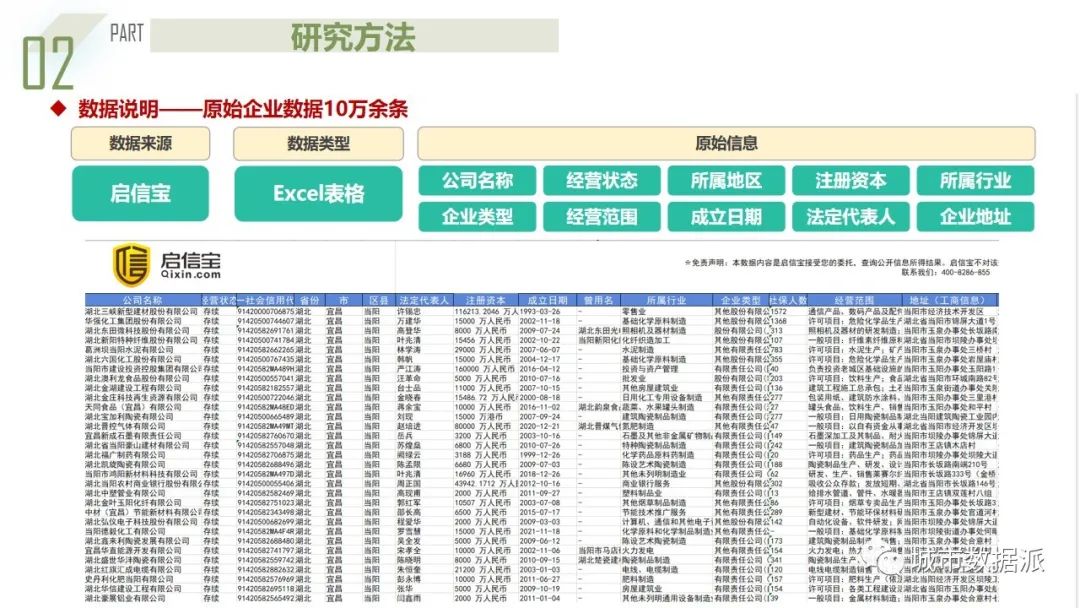
Task: Select cell 湖北三峡新型建材股份有限公司
Action: (x=142, y=311)
